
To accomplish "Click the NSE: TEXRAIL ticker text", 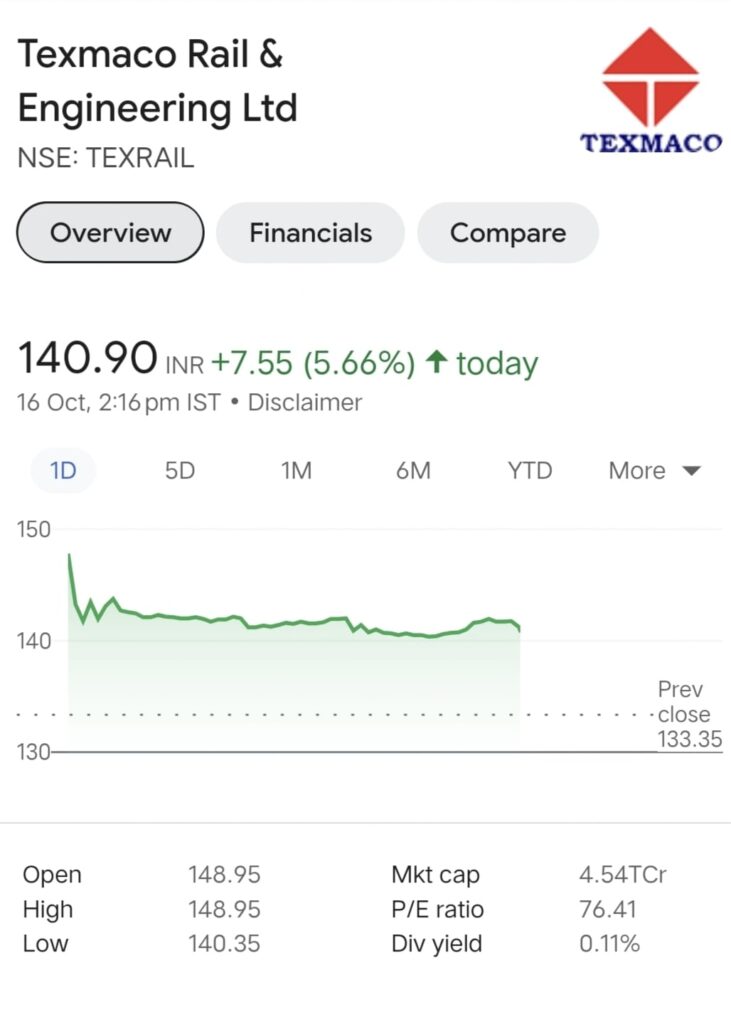I will tap(106, 158).
